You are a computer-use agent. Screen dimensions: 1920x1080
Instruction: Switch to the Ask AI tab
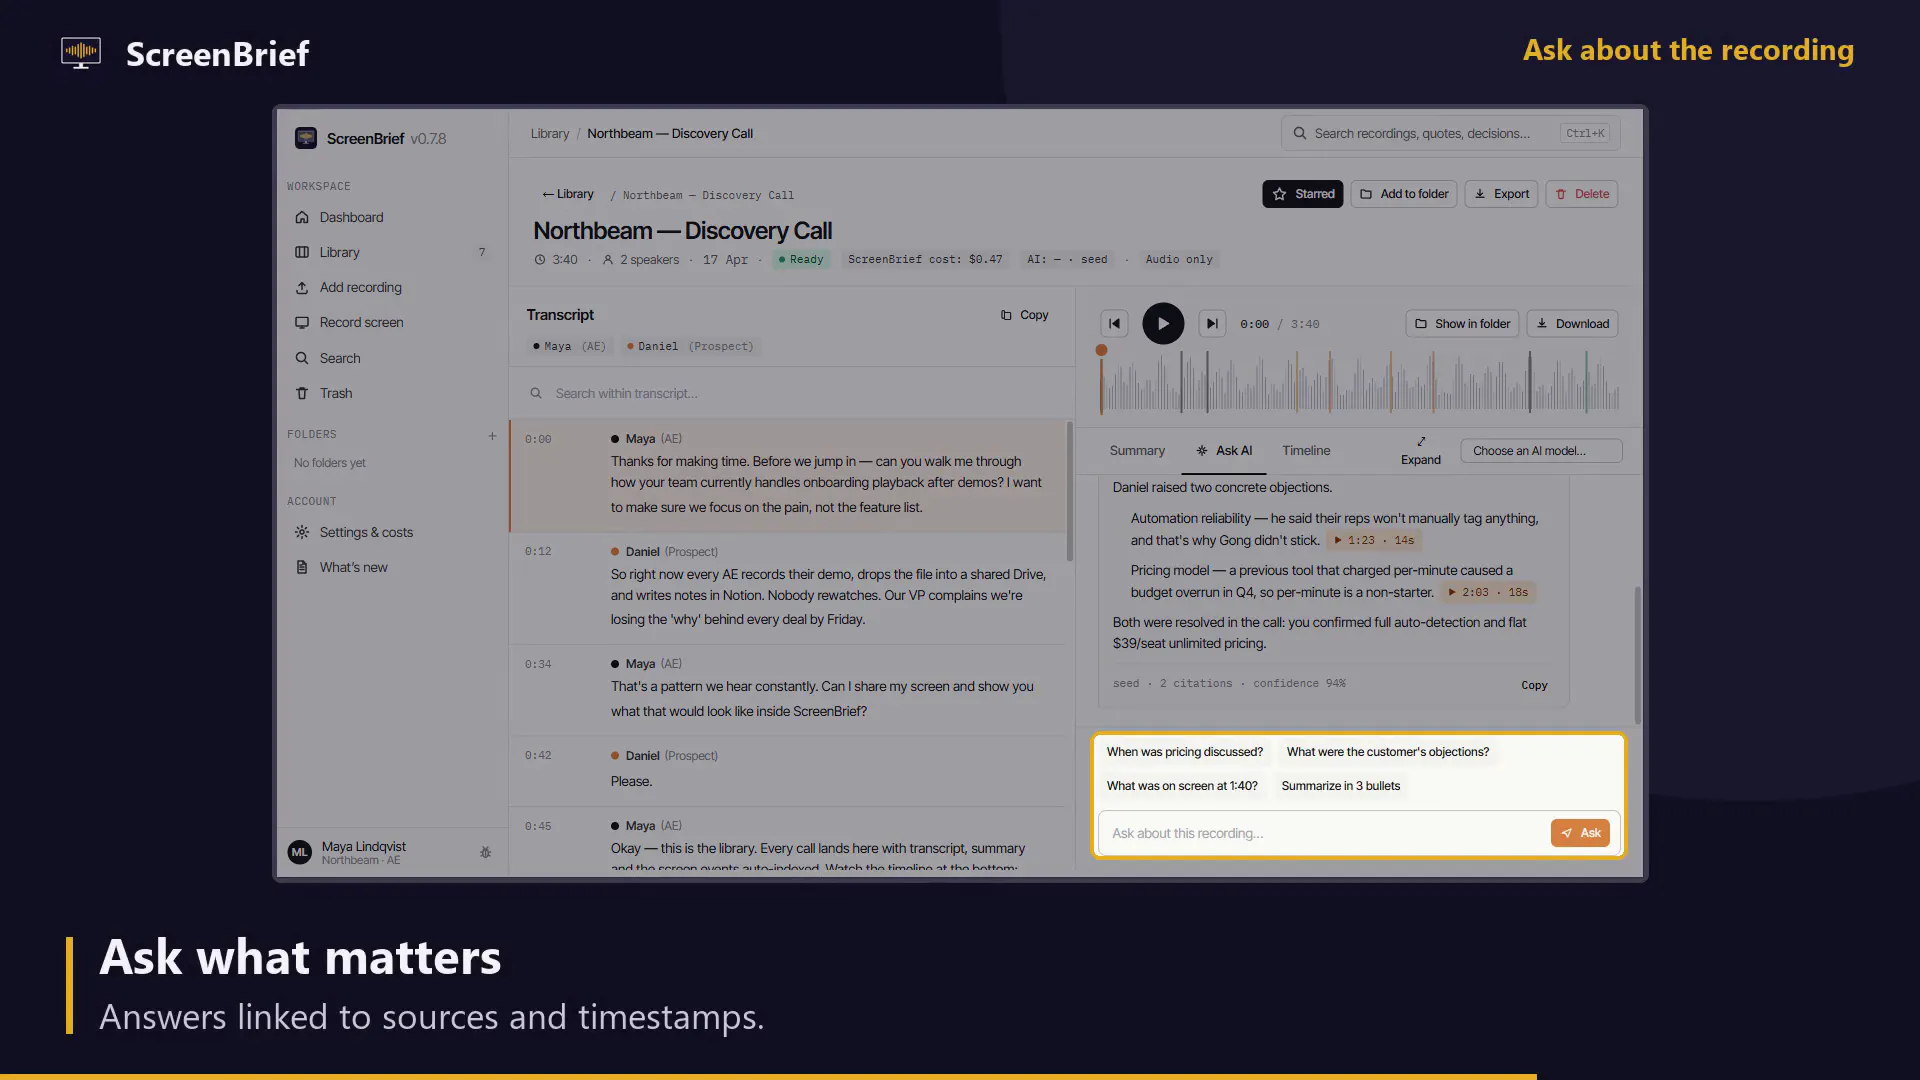pyautogui.click(x=1224, y=451)
